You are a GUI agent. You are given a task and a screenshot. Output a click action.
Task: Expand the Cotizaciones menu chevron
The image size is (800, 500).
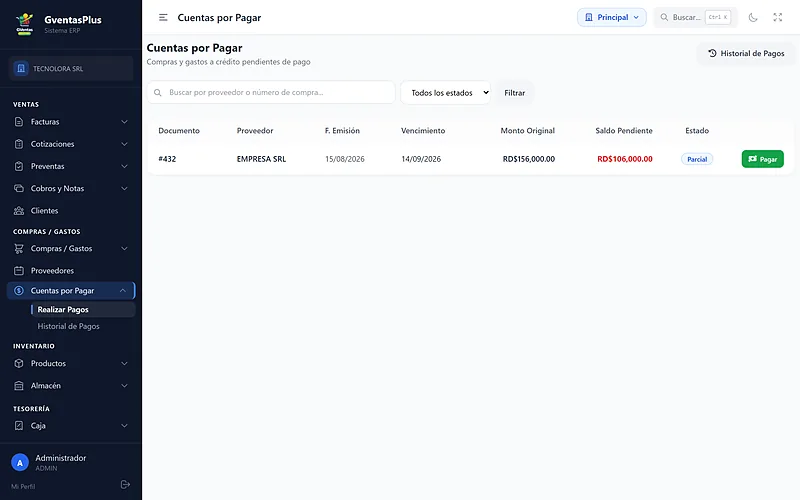coord(124,144)
